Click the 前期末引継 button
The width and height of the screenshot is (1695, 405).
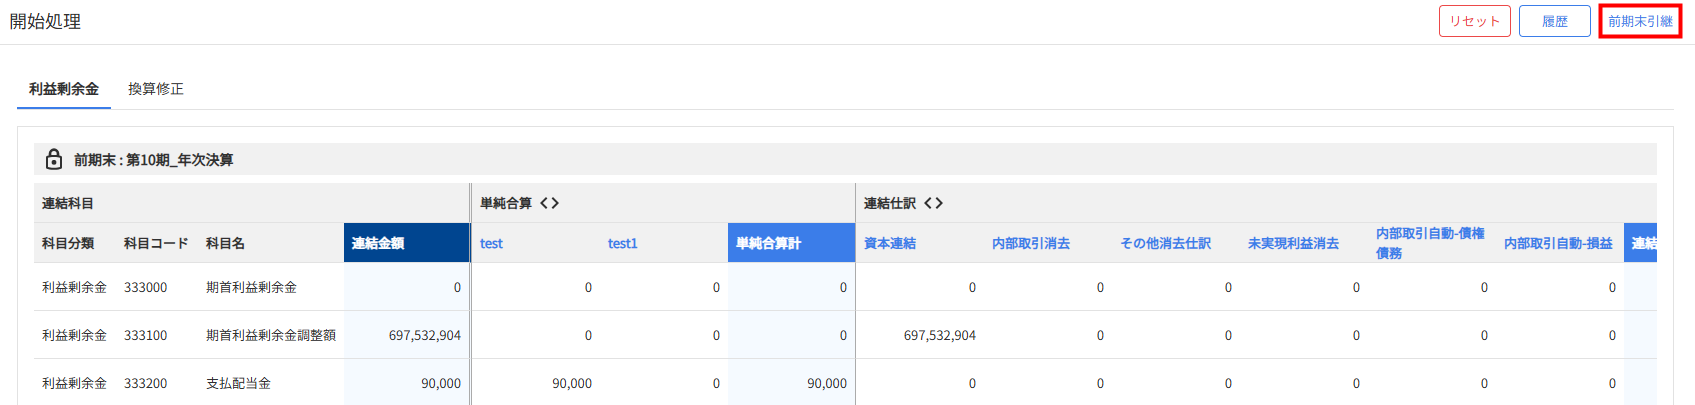coord(1640,21)
